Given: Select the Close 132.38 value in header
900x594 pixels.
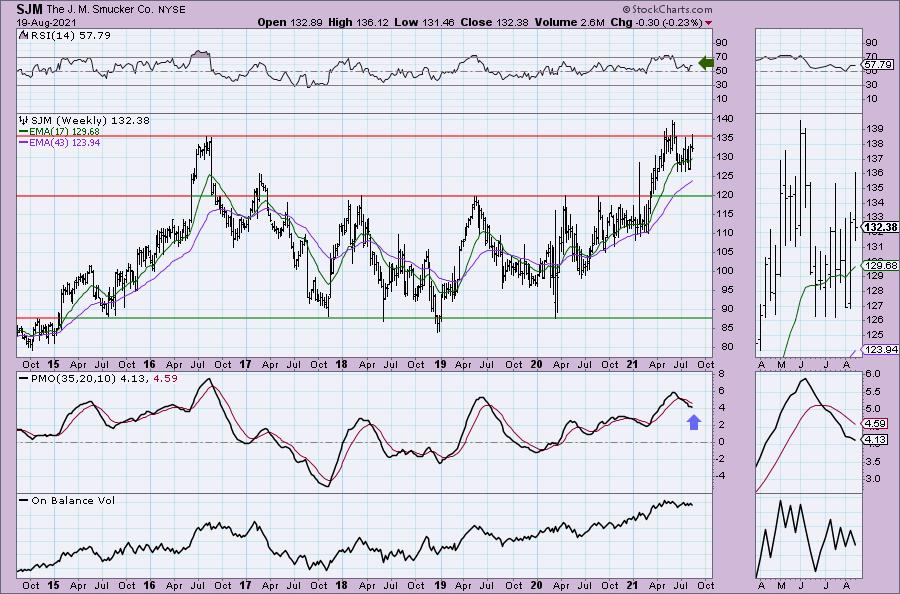Looking at the screenshot, I should tap(494, 22).
